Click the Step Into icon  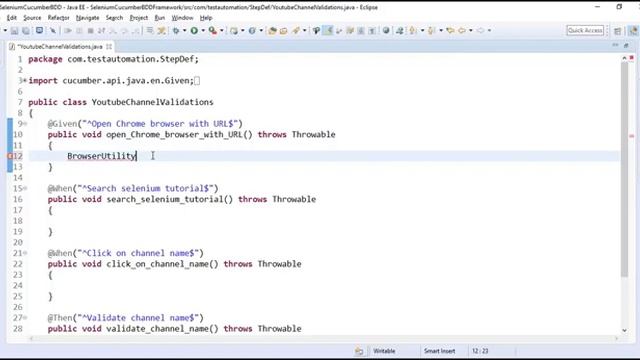point(113,31)
